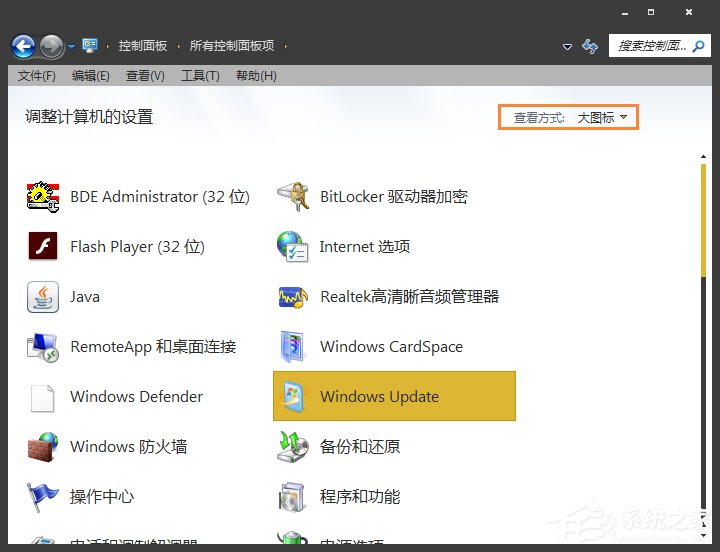Viewport: 720px width, 552px height.
Task: Click the magnifier search icon
Action: (699, 46)
